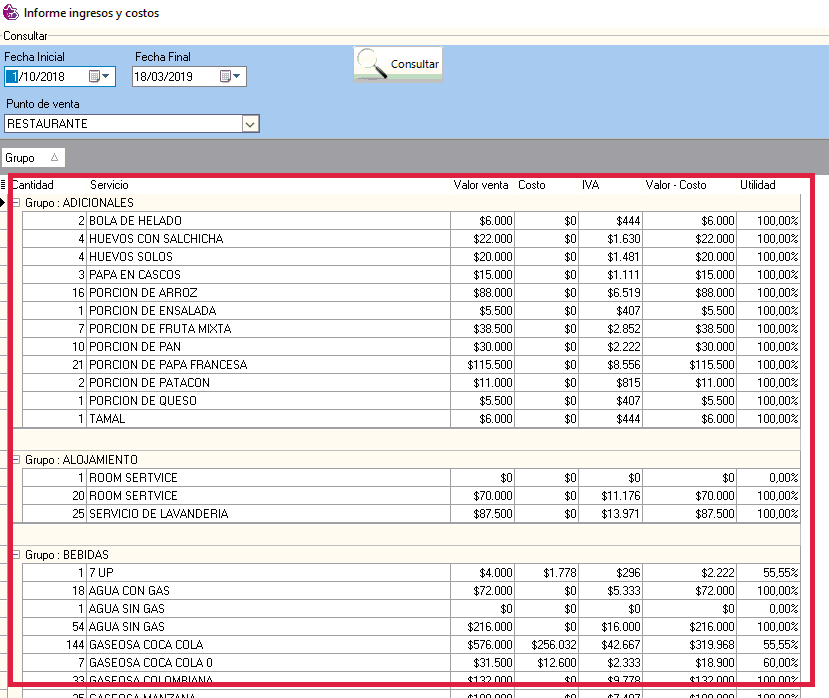Collapse the ADICIONALES group
Screen dimensions: 829x698
(16, 203)
